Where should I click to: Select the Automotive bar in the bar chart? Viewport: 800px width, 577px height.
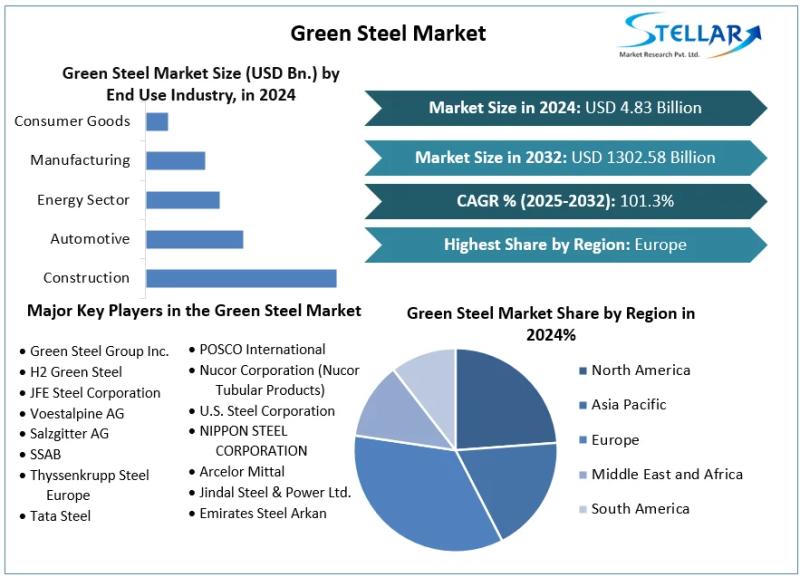(194, 239)
